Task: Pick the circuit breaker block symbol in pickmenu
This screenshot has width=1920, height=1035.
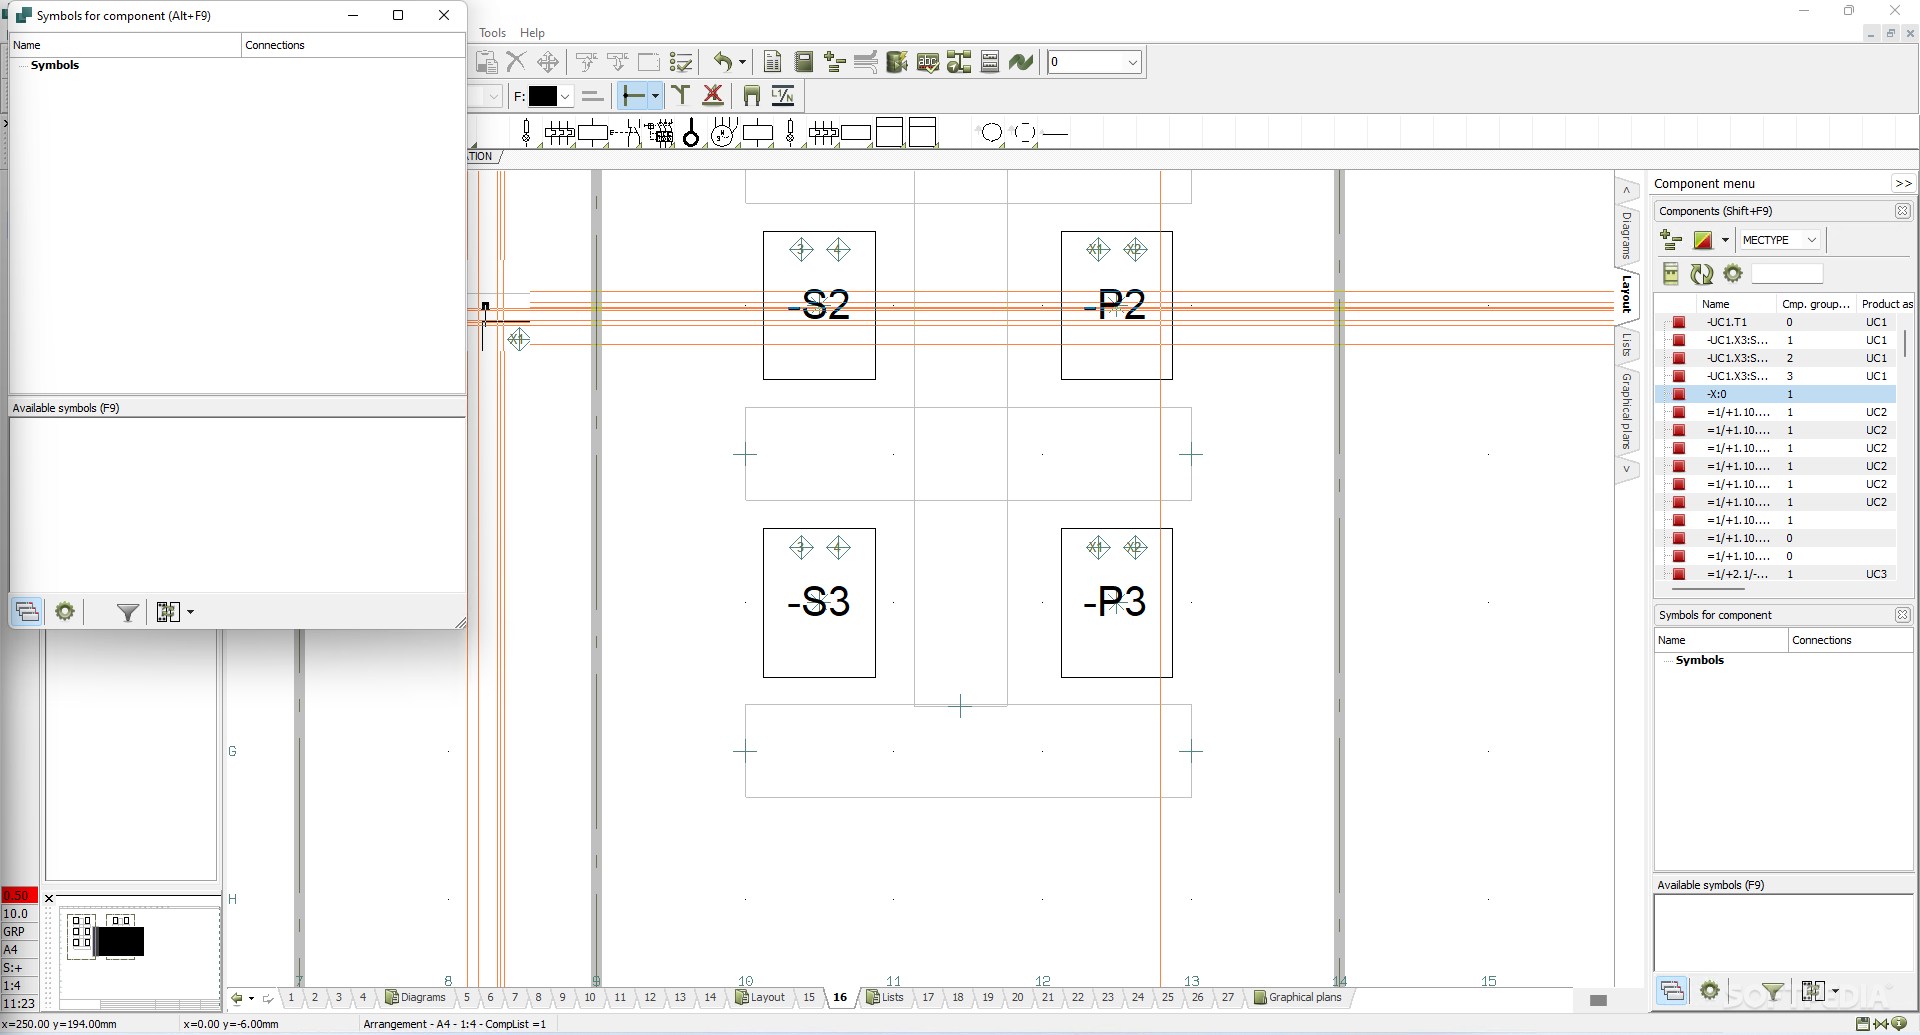Action: pos(660,133)
